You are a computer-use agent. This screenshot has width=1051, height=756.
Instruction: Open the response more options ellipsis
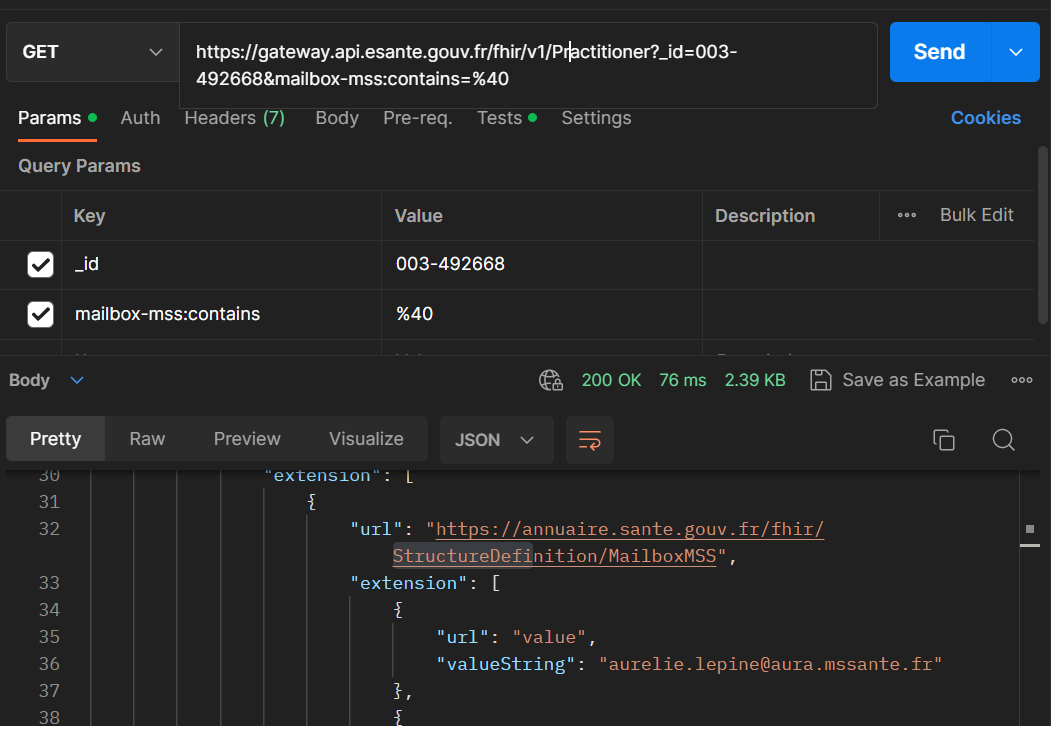point(1021,380)
